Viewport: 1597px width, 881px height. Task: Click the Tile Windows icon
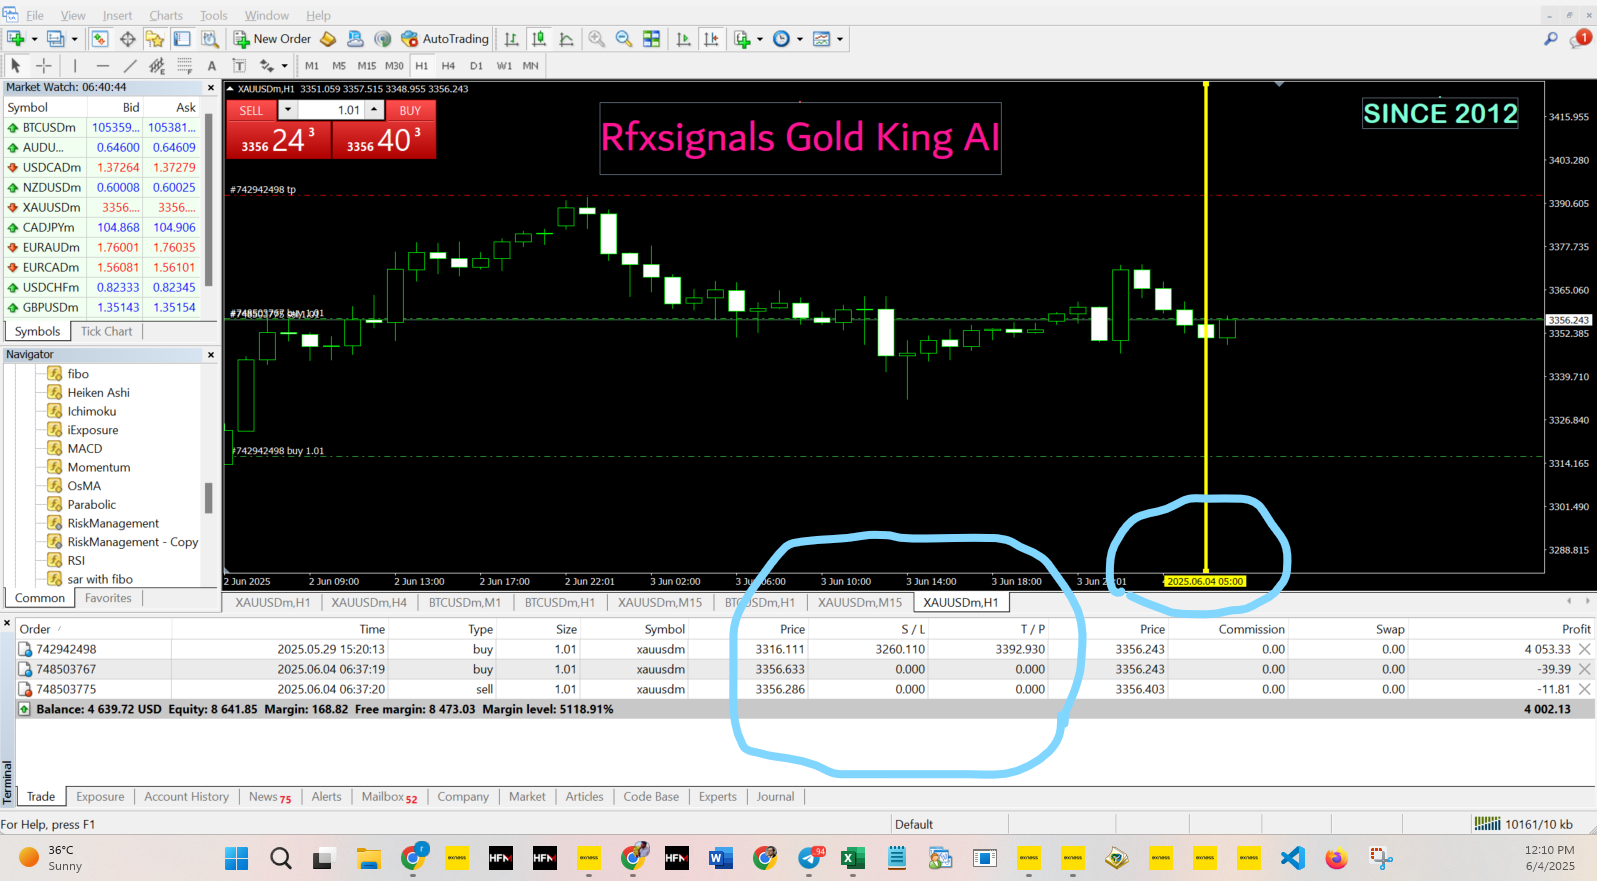[651, 39]
